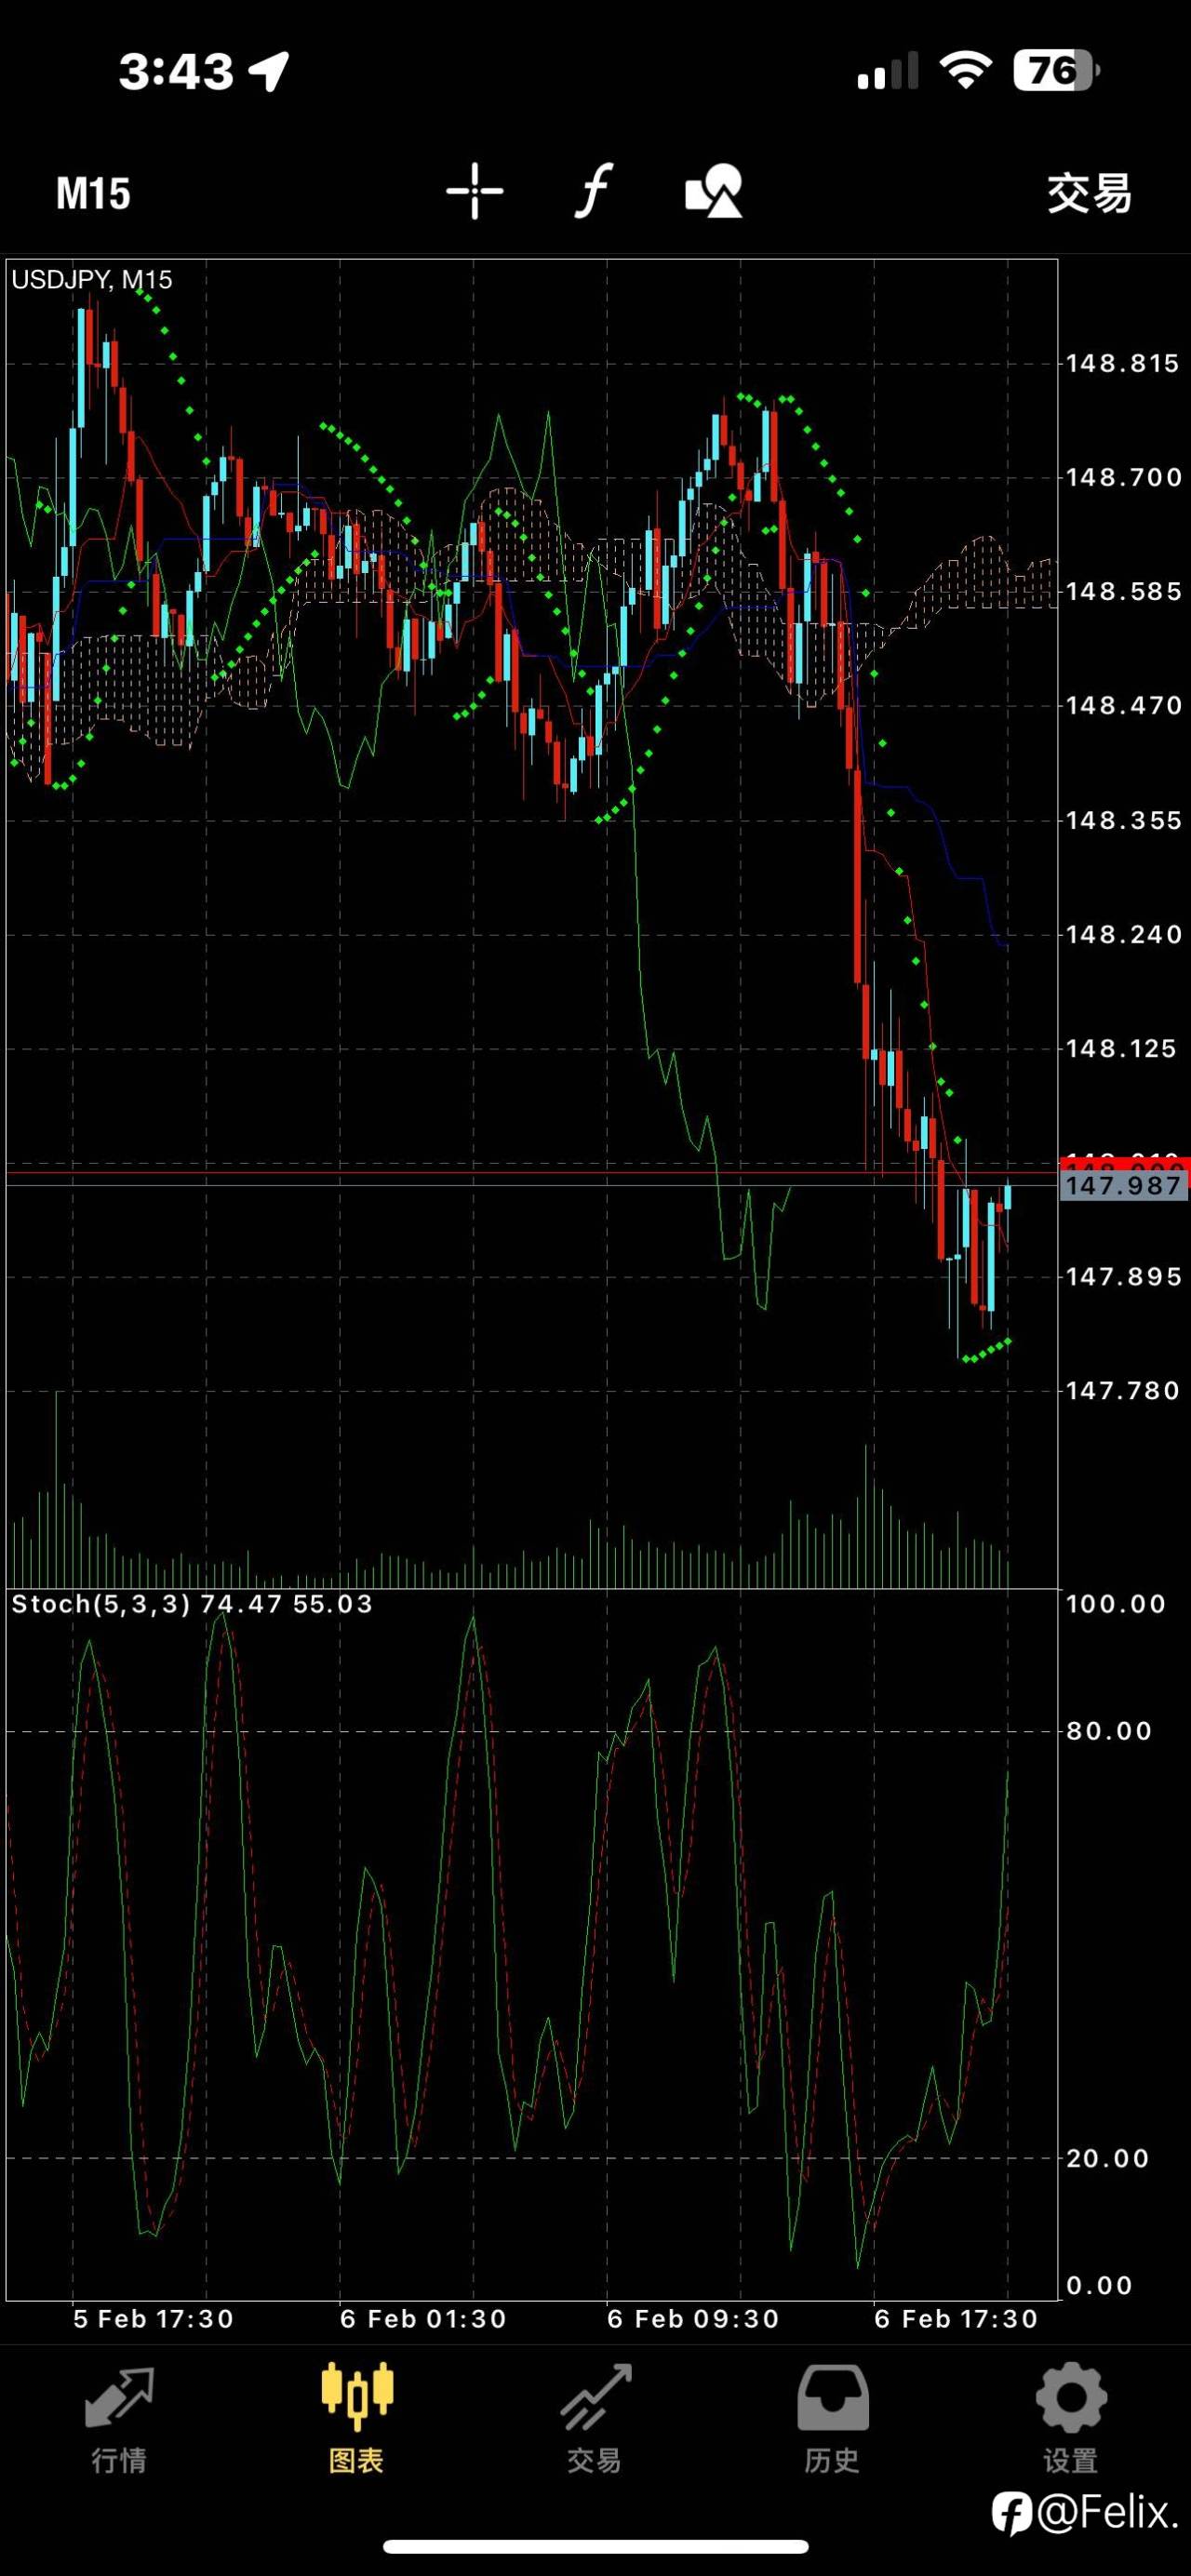This screenshot has height=2576, width=1191.
Task: Tap the 148.355 price axis label
Action: click(x=1123, y=820)
